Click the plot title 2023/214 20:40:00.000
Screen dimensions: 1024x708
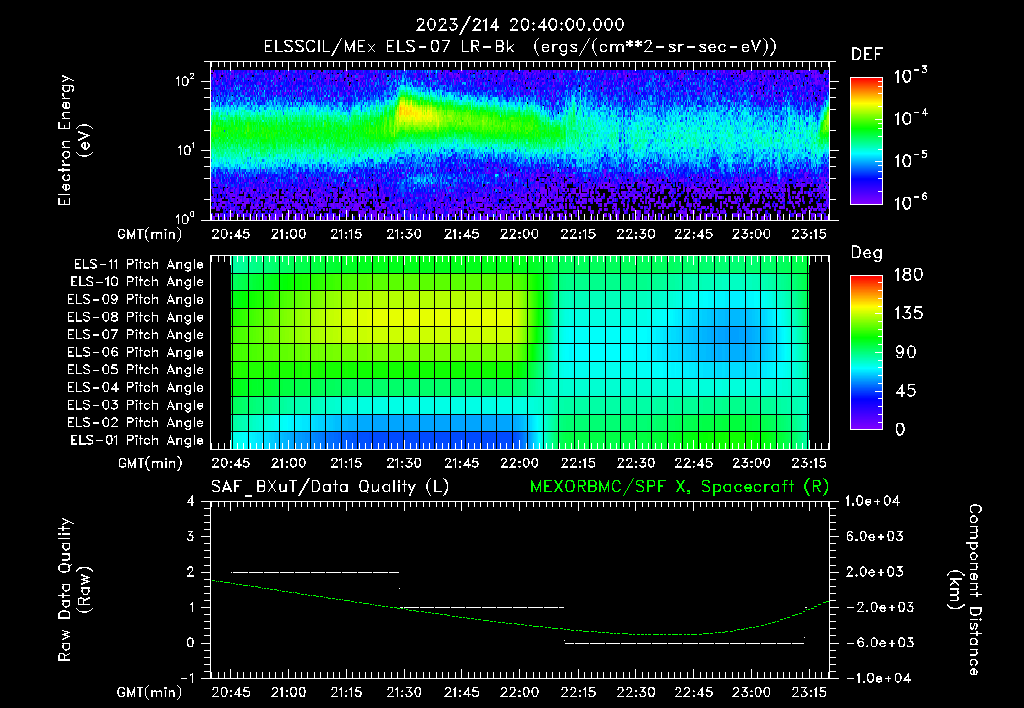point(520,25)
